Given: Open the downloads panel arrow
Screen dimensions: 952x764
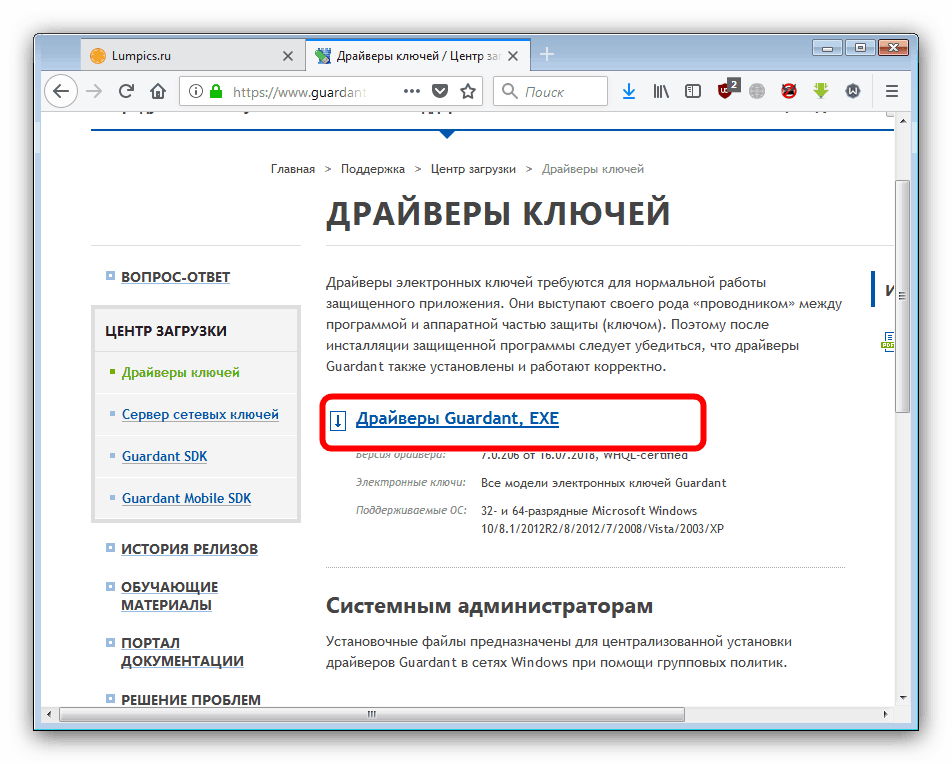Looking at the screenshot, I should click(629, 92).
